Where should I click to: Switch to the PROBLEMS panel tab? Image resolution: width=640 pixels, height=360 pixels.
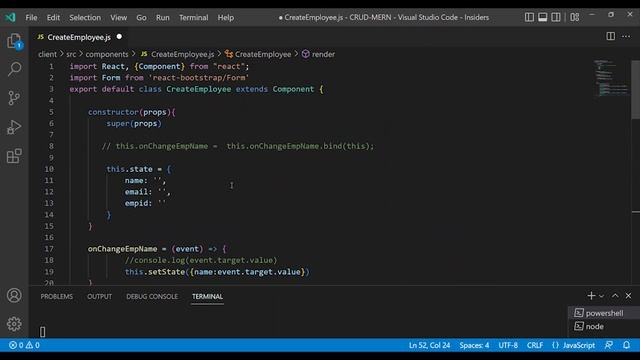click(57, 296)
